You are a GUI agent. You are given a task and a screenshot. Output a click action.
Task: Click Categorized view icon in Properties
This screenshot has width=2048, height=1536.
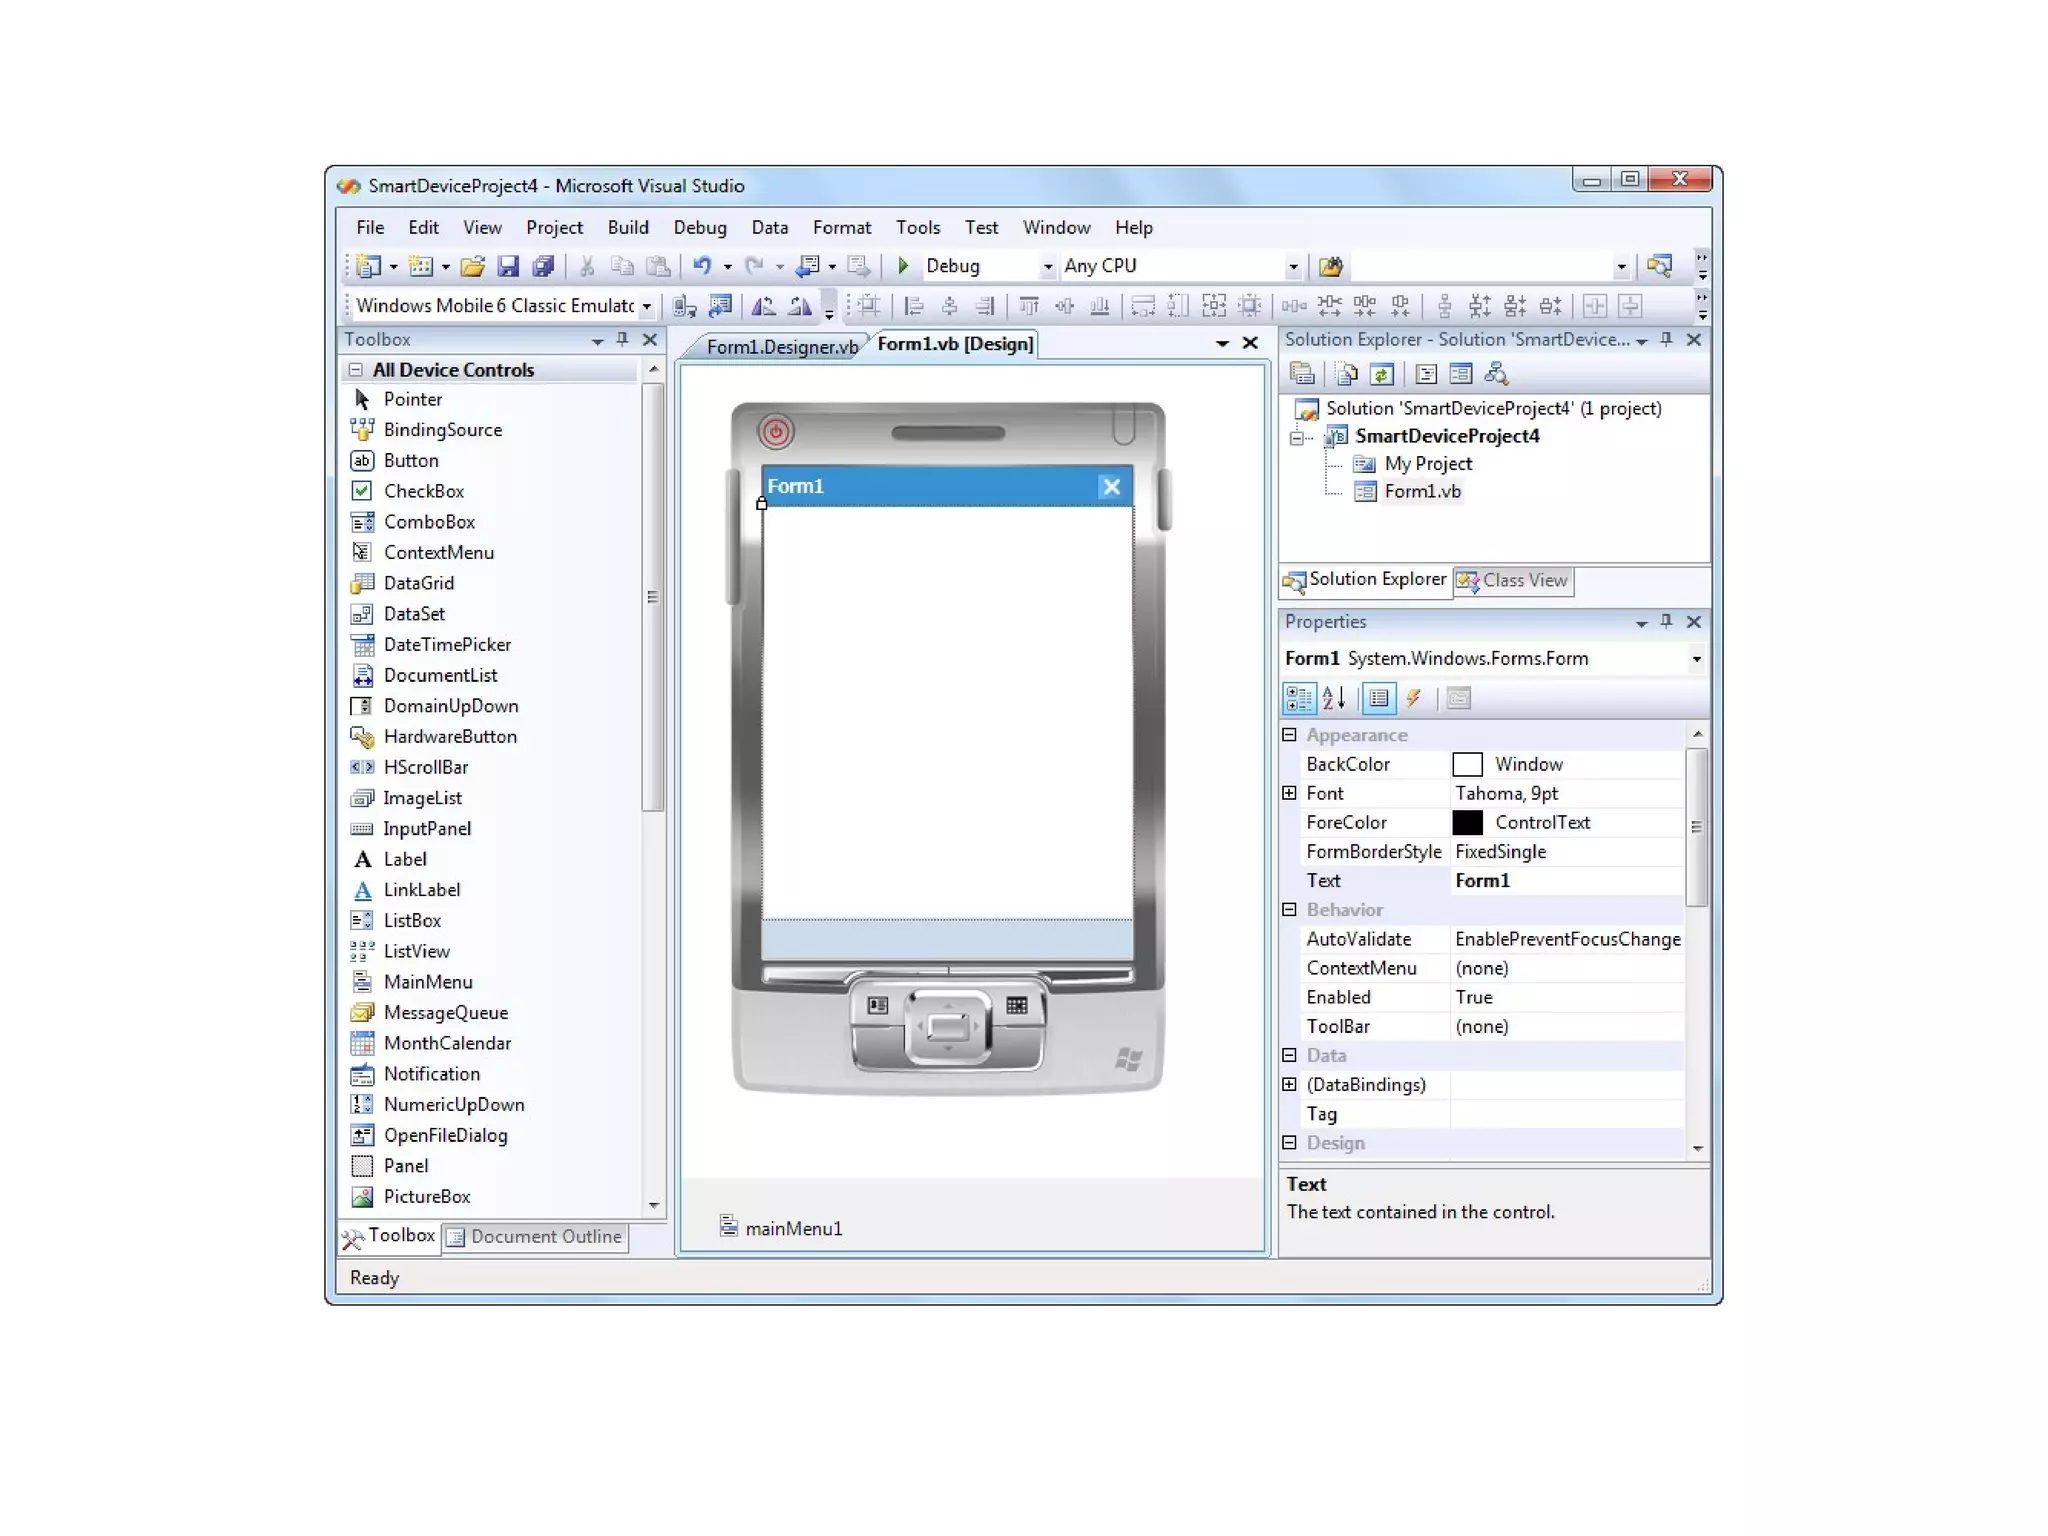[1299, 698]
